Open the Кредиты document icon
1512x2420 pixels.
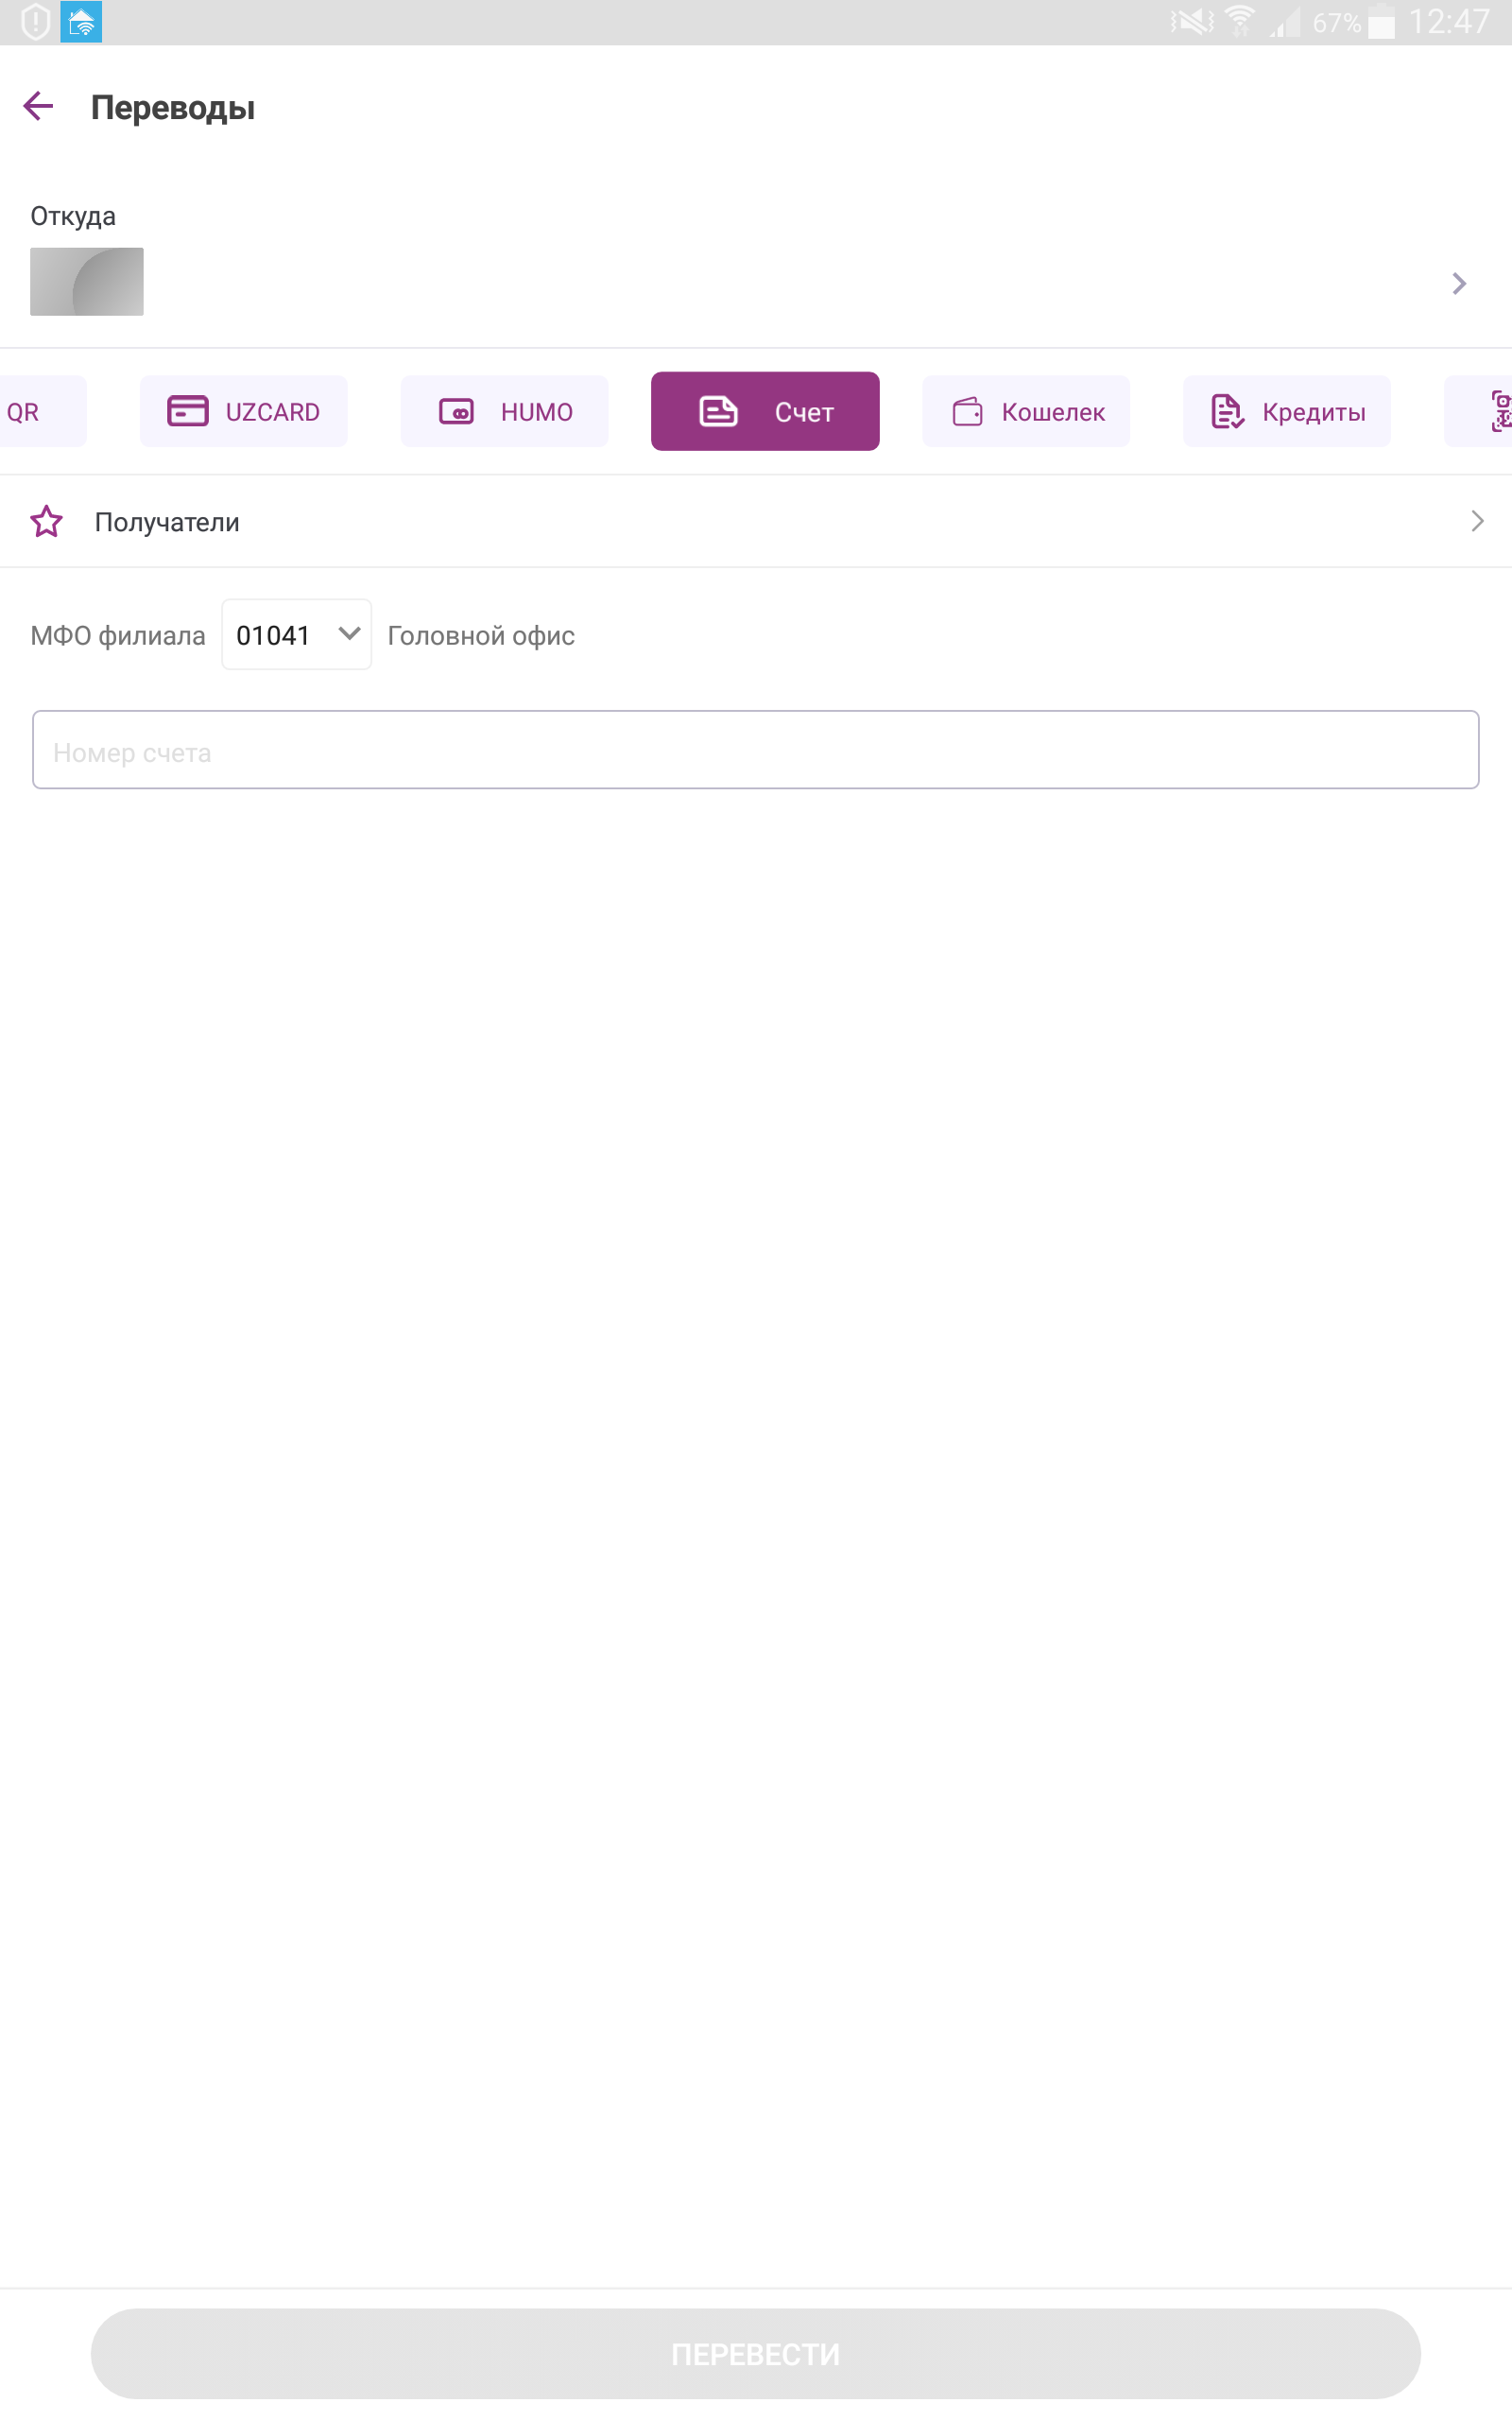(x=1227, y=411)
